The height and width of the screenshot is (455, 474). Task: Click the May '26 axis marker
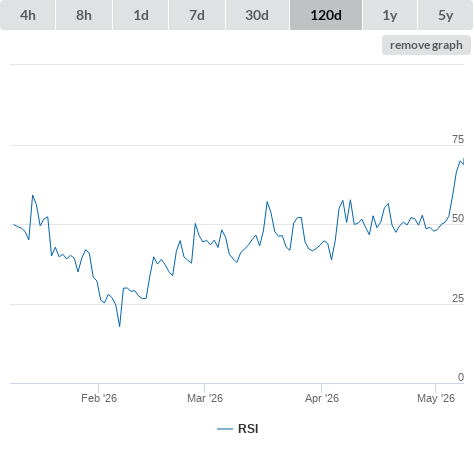click(x=436, y=398)
